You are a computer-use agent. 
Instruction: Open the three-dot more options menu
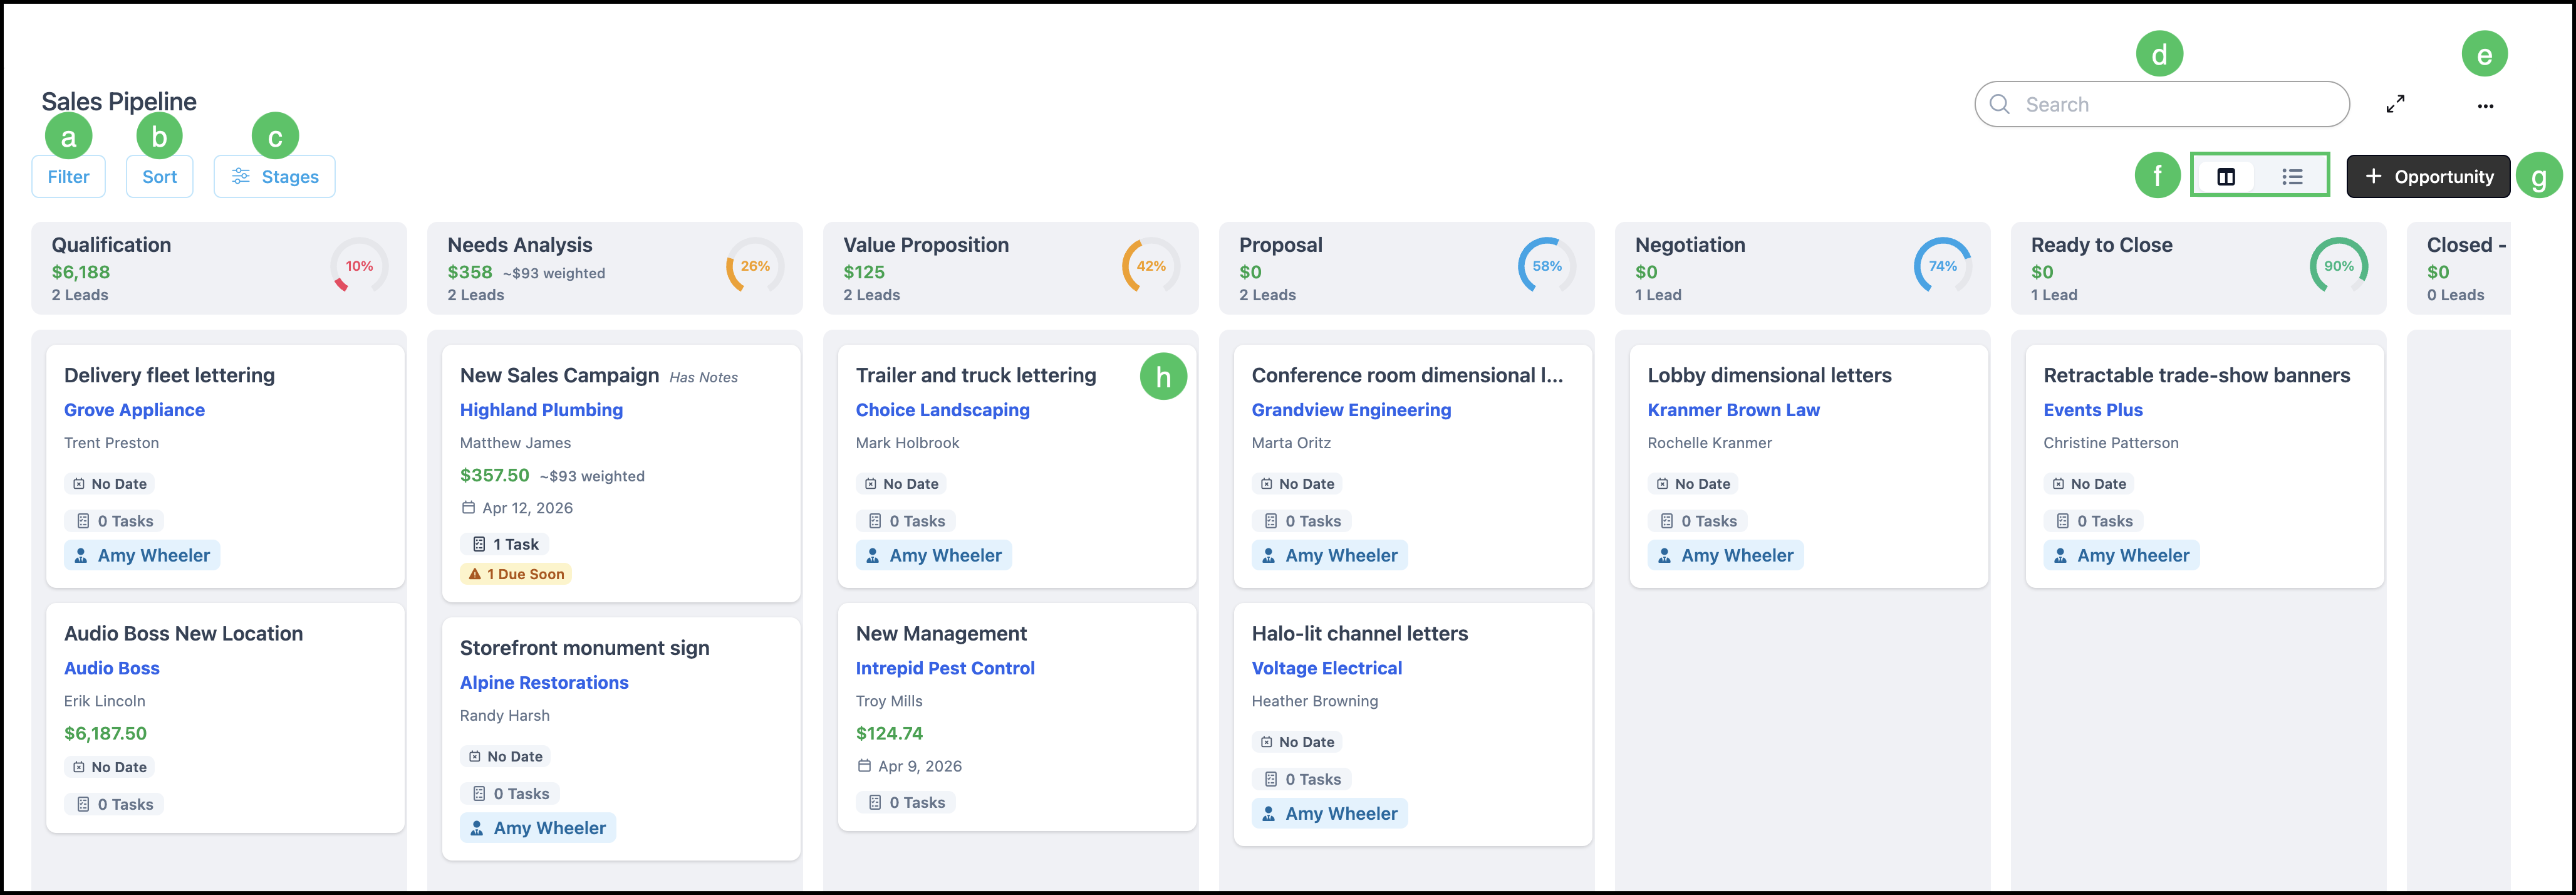(2485, 106)
